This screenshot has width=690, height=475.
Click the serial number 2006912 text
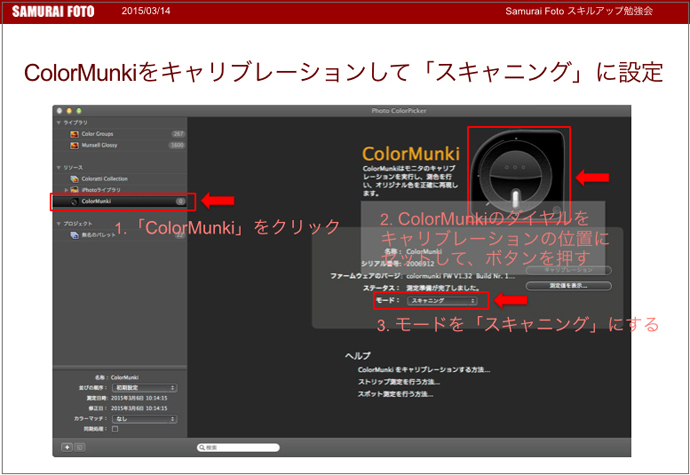coord(420,264)
